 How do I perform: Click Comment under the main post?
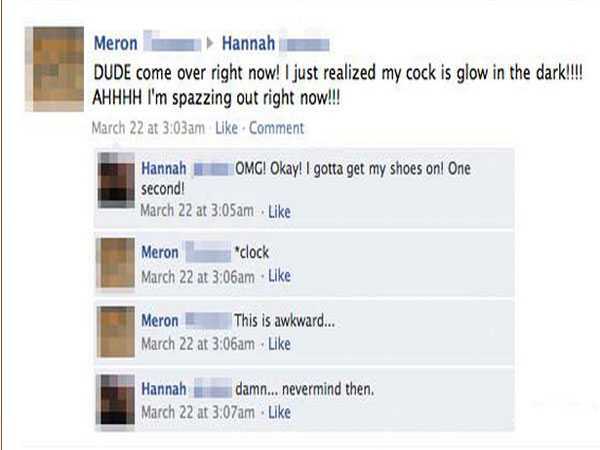(276, 128)
